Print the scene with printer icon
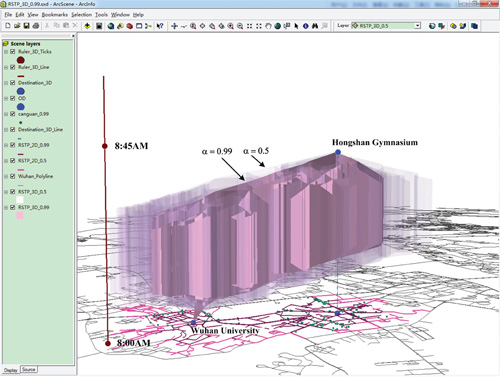The height and width of the screenshot is (377, 500). [36, 26]
